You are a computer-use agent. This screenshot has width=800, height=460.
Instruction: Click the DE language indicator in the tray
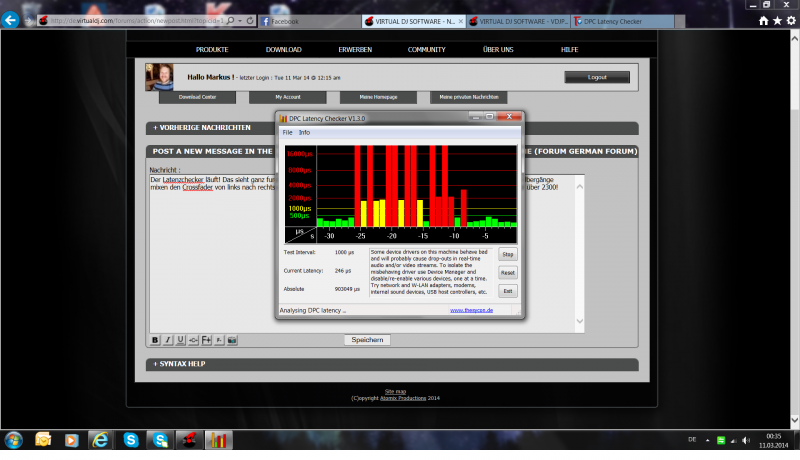click(x=692, y=440)
